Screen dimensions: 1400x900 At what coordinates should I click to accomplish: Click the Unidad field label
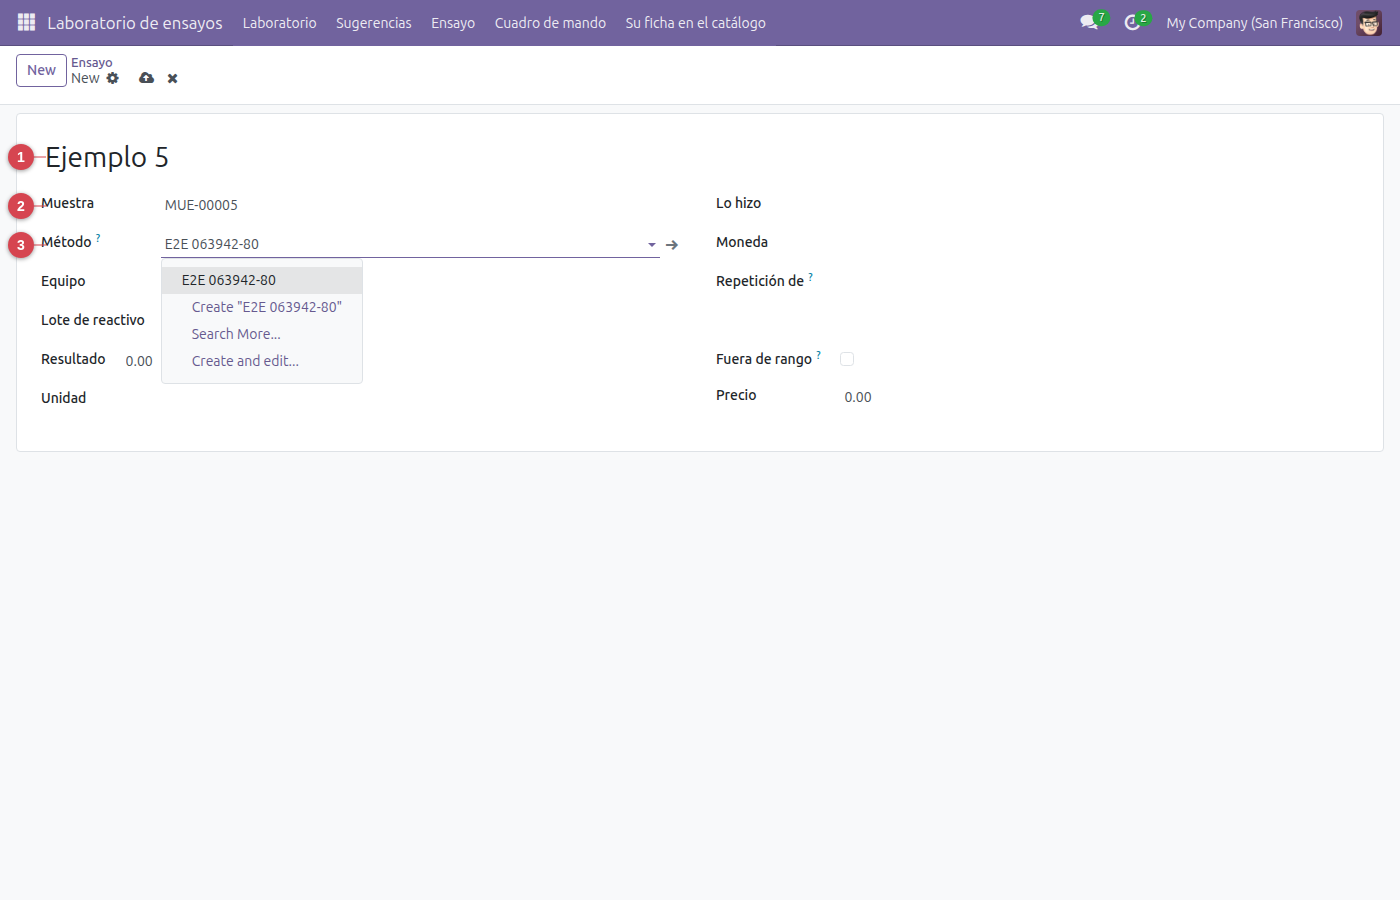[64, 398]
